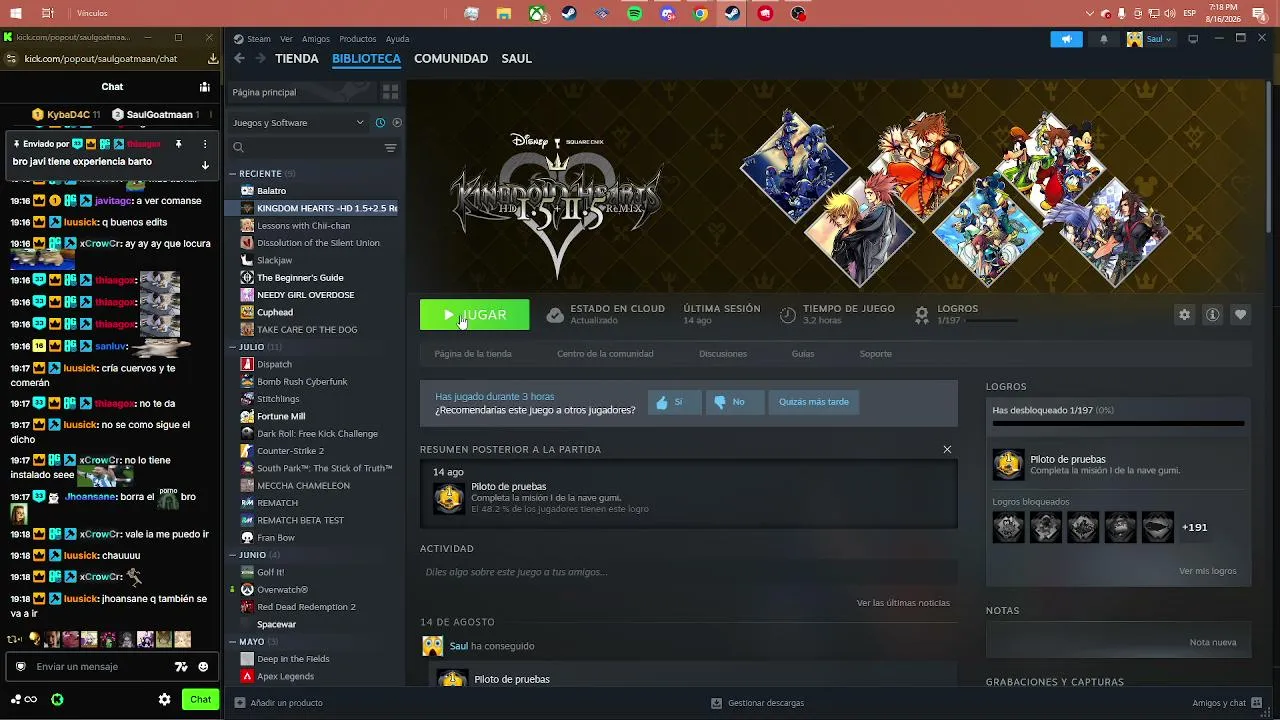Open the Saul account dropdown
1280x720 pixels.
click(1149, 39)
